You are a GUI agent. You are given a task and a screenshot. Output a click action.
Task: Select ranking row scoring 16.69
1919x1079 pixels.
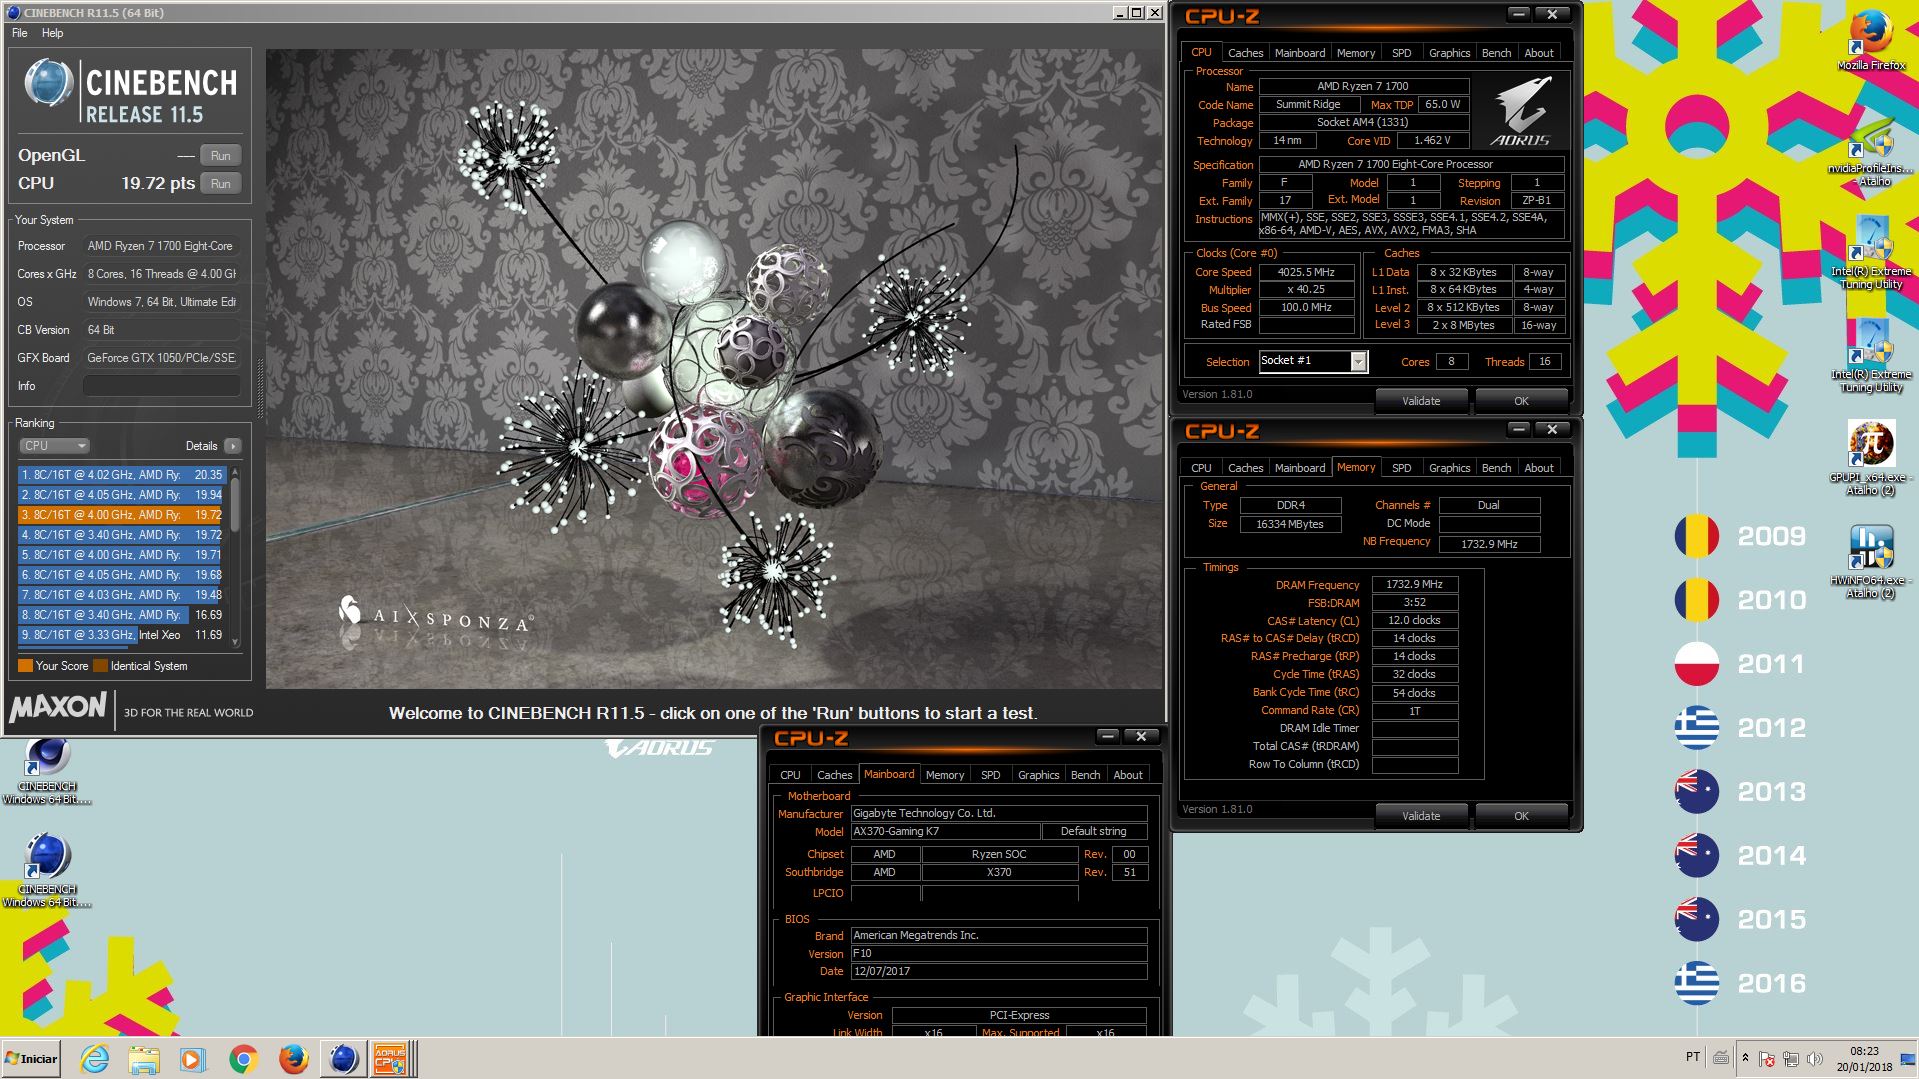[x=120, y=615]
